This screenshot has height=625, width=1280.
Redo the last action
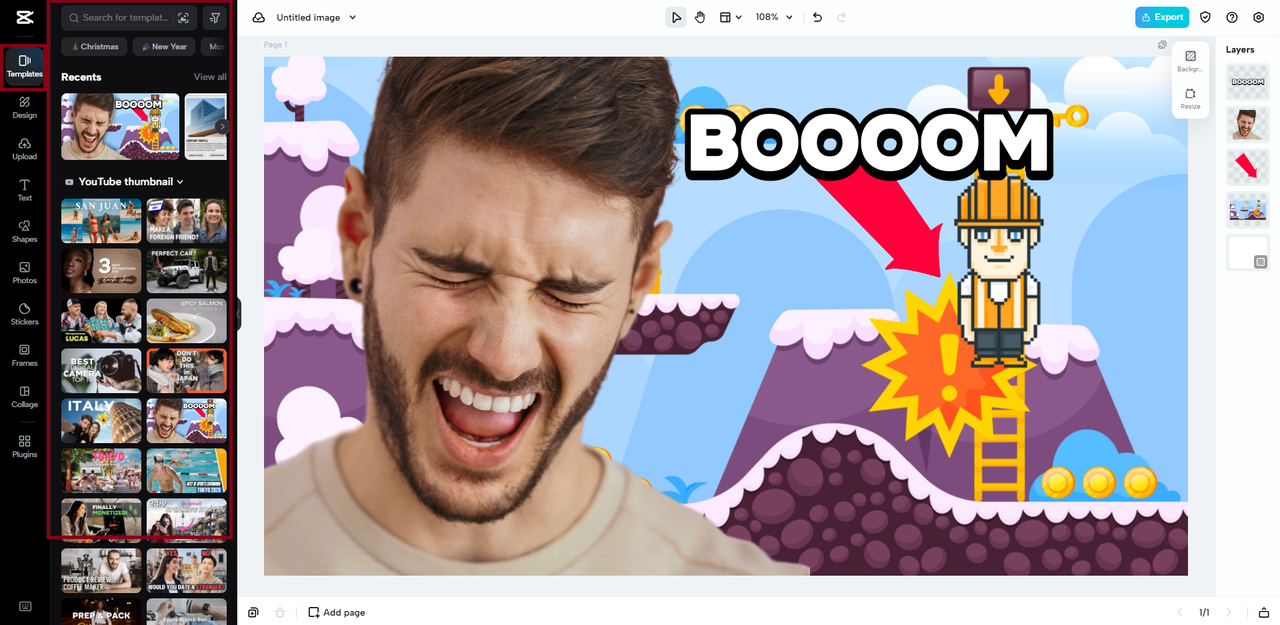(x=841, y=17)
